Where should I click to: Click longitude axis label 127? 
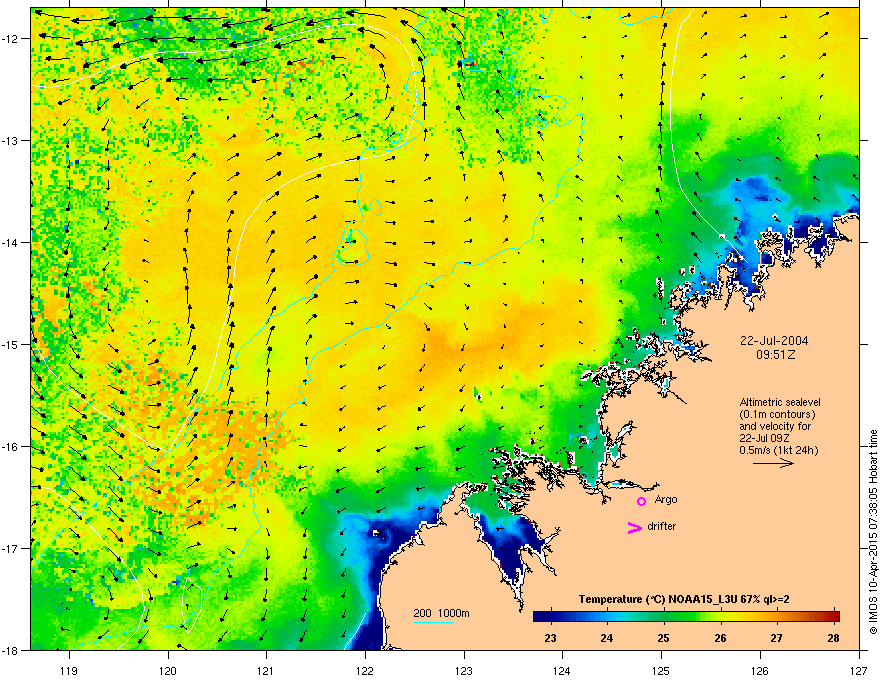tap(859, 670)
